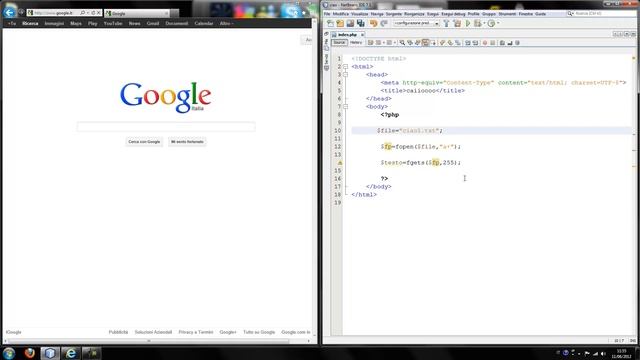
Task: Open the Soluzioni Aziendali footer link
Action: [153, 332]
